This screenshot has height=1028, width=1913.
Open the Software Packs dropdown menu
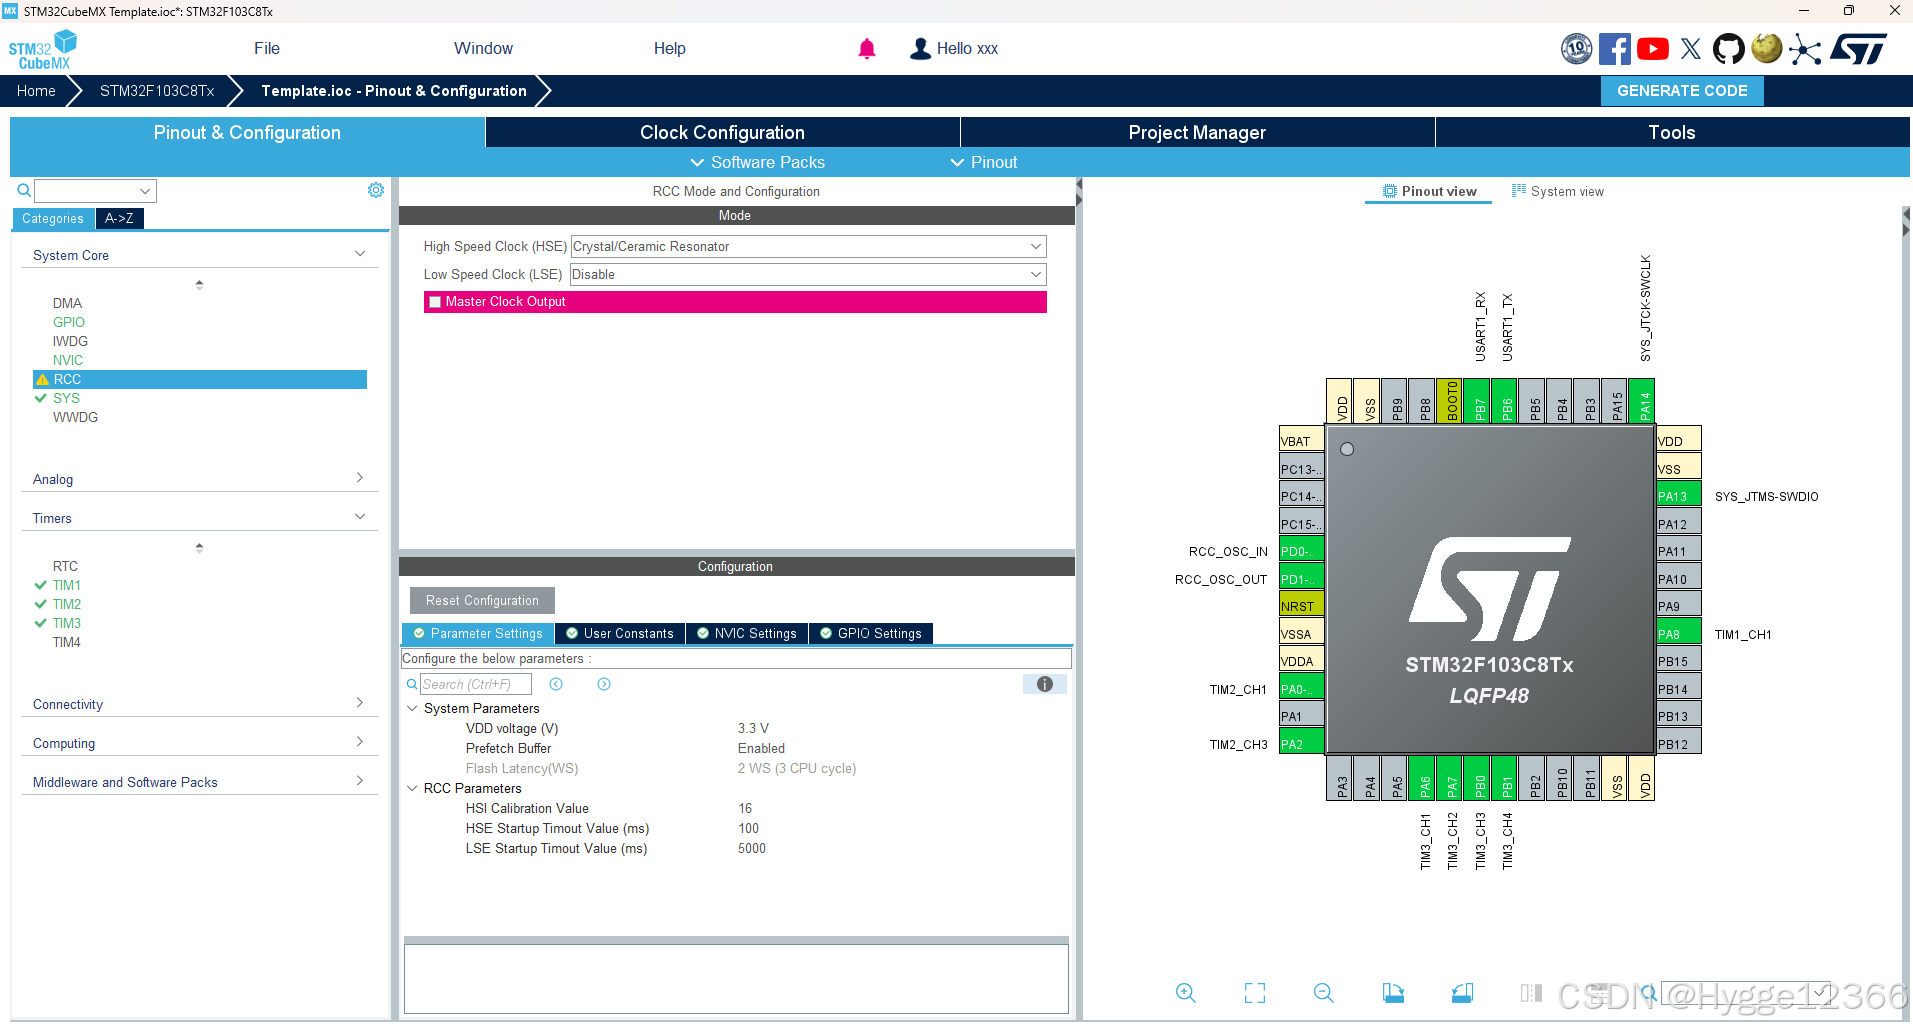(757, 162)
